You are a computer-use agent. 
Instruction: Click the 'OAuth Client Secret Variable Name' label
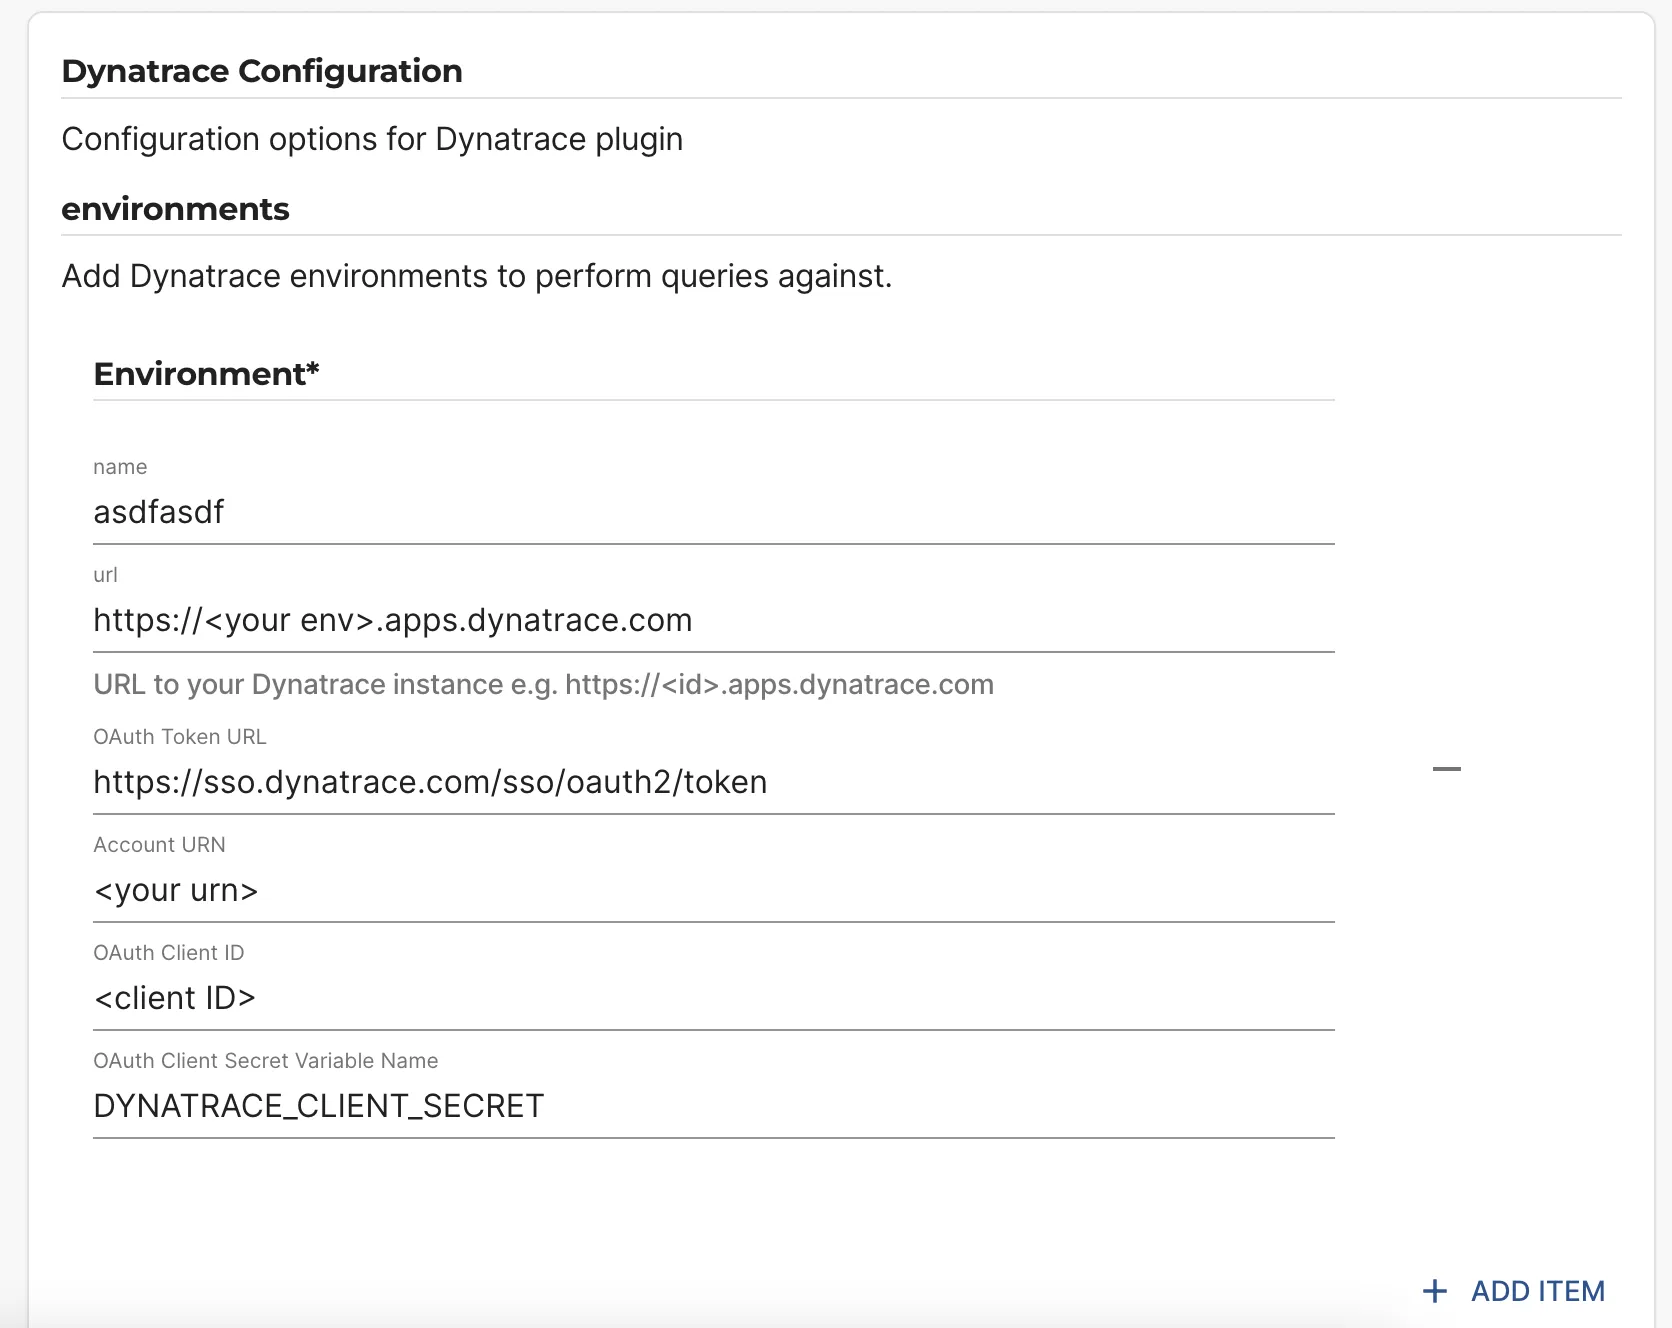(x=265, y=1061)
